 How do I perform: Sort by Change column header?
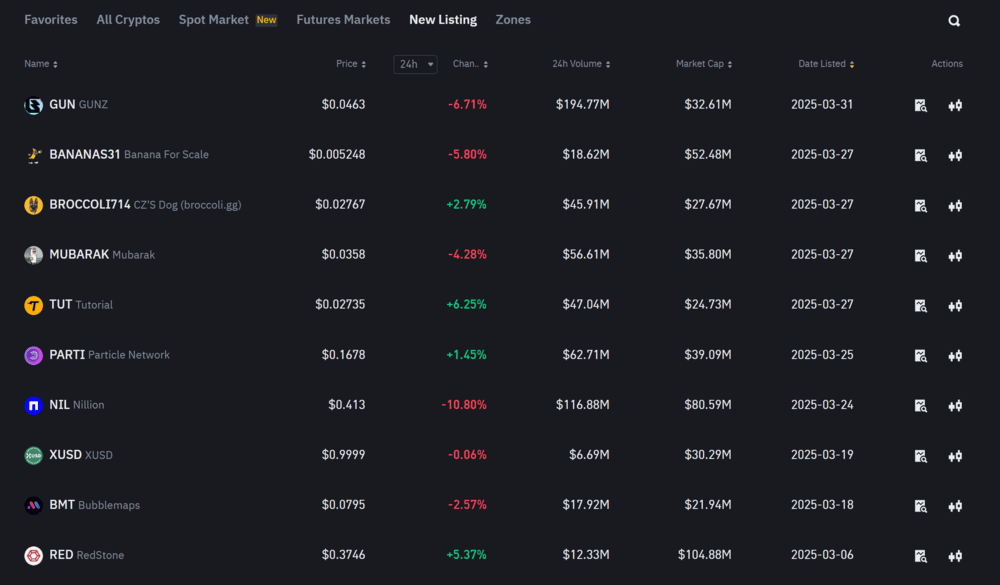click(470, 64)
